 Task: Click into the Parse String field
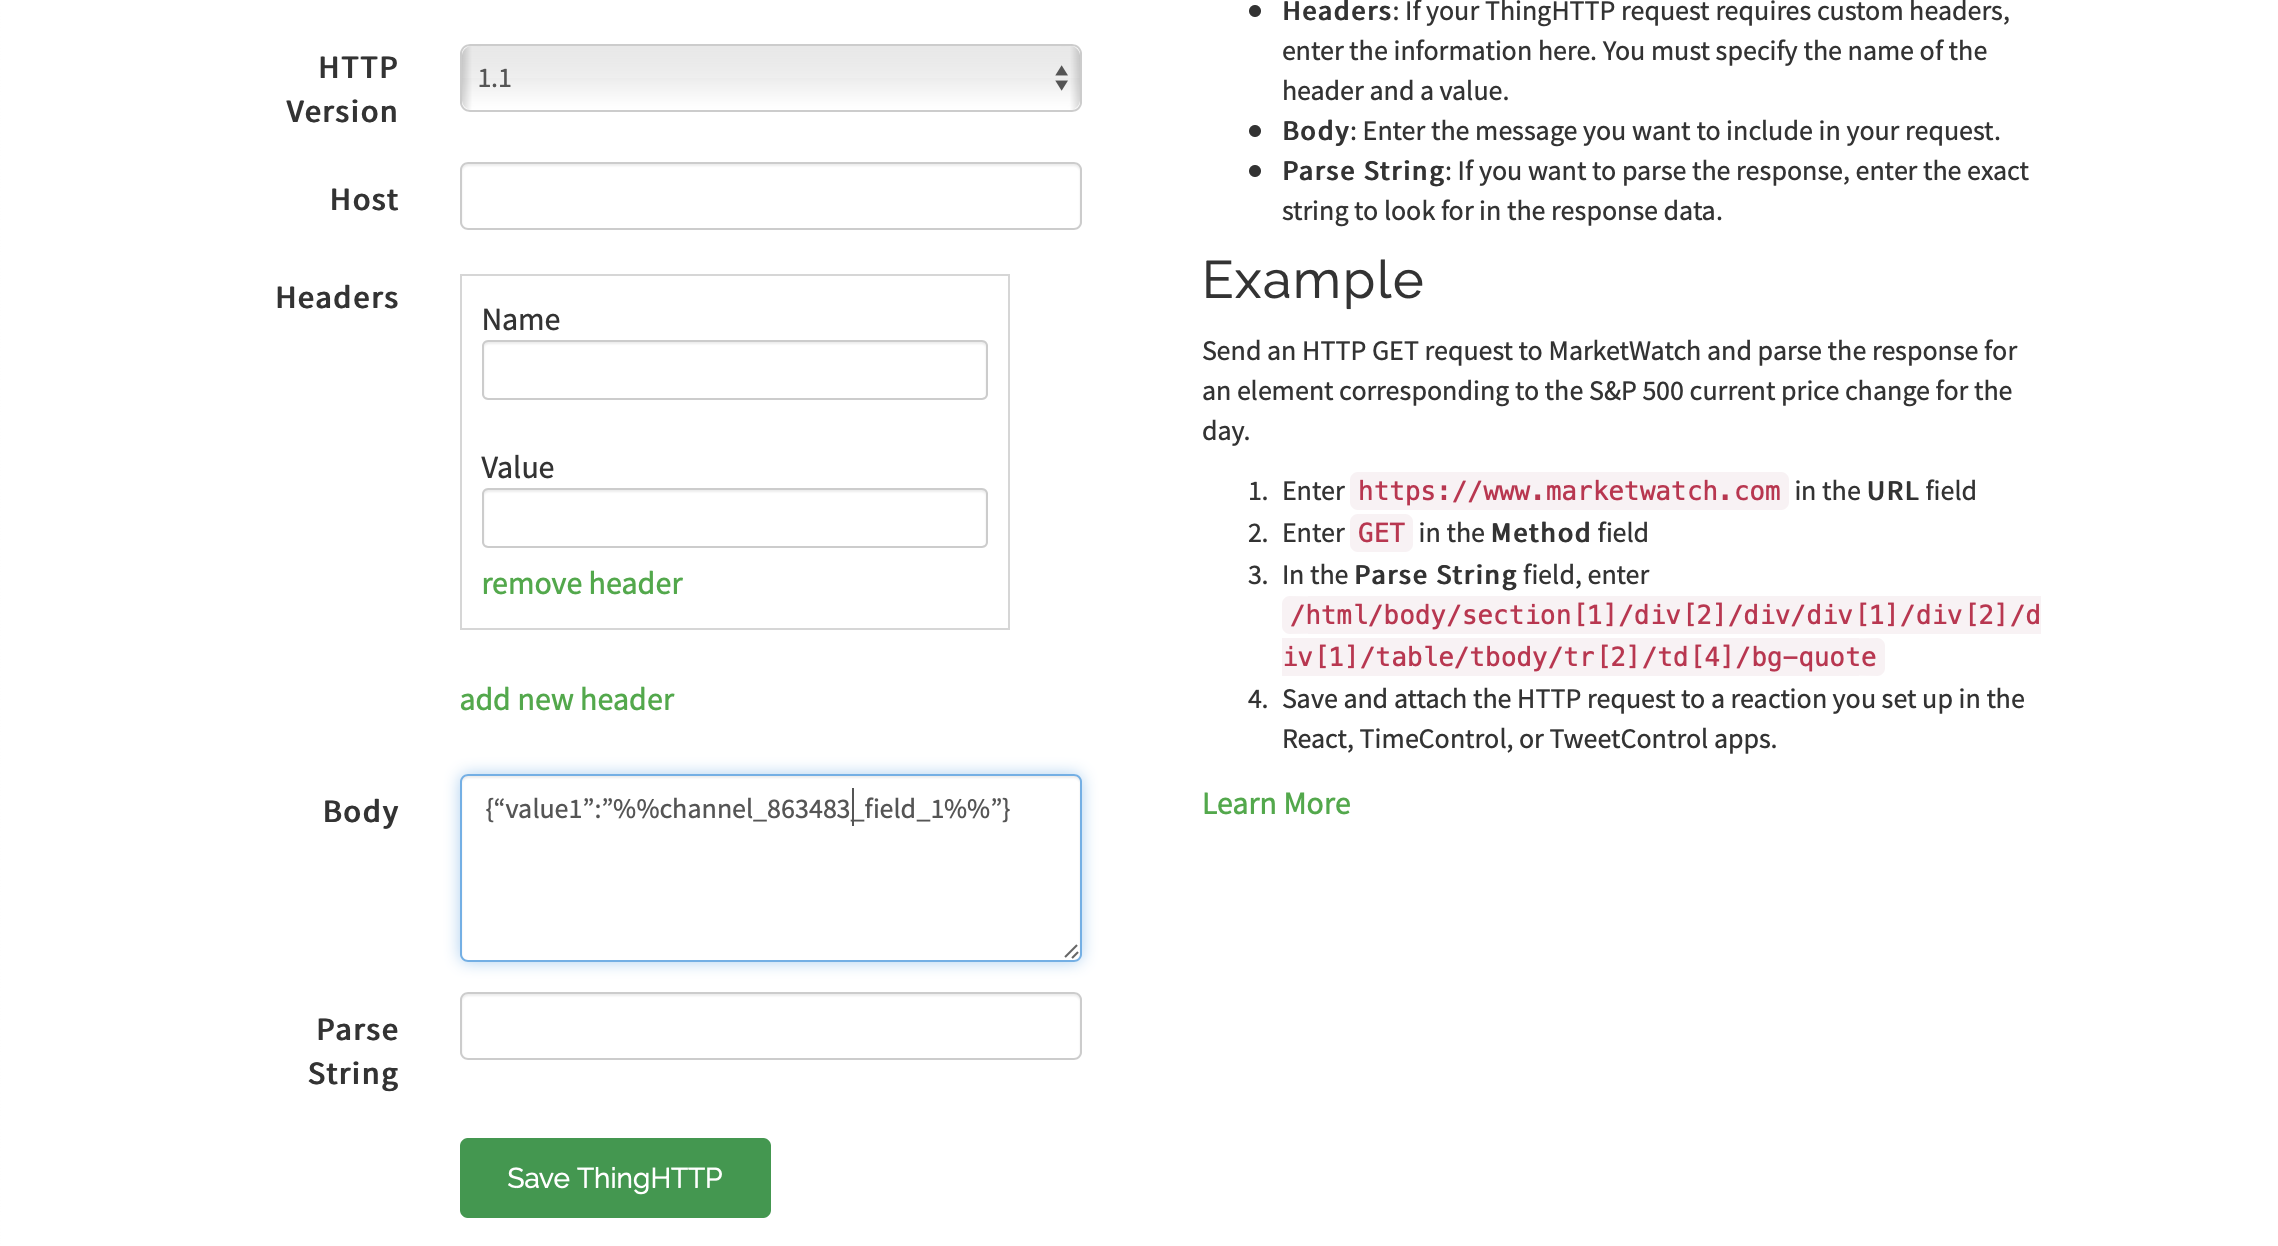click(770, 1026)
